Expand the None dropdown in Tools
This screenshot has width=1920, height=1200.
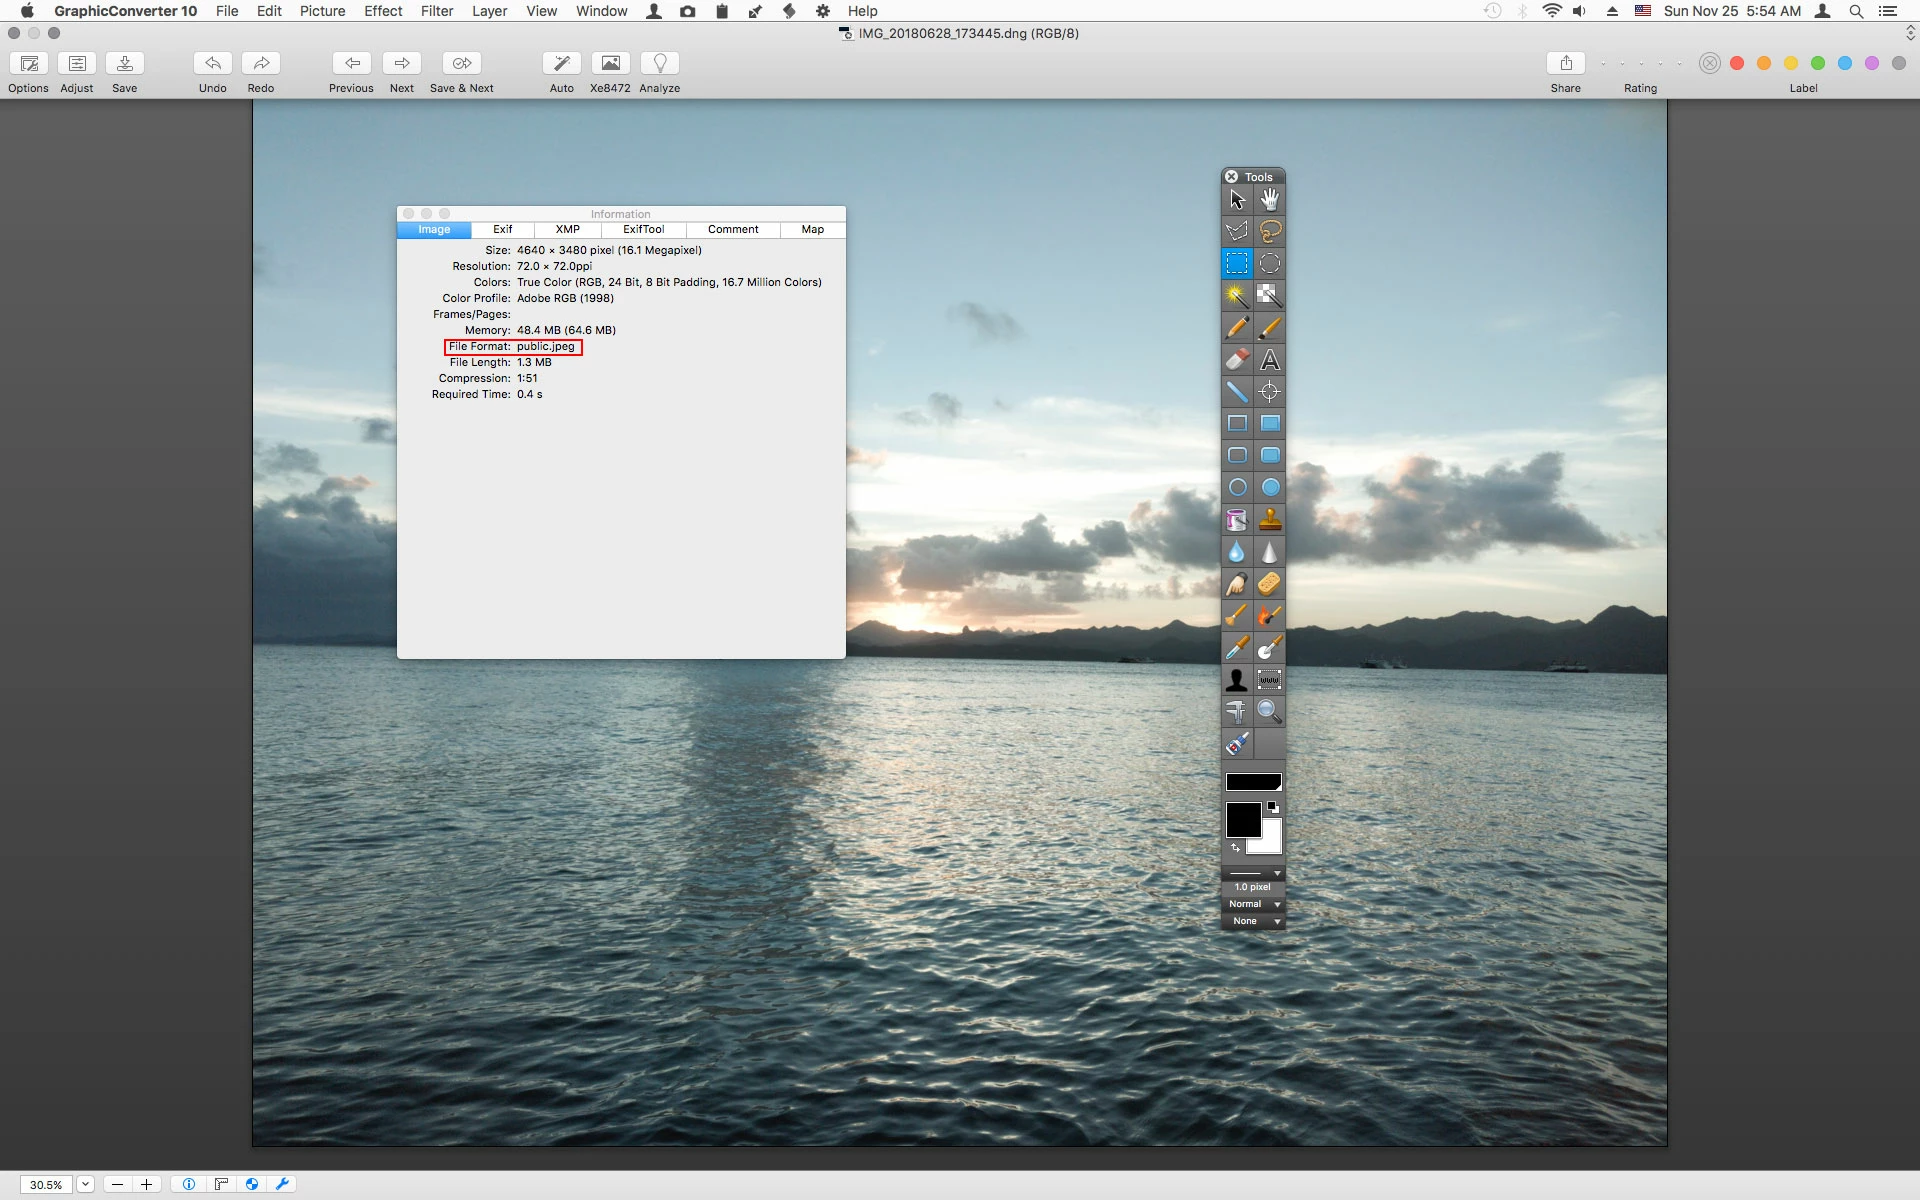(x=1253, y=921)
